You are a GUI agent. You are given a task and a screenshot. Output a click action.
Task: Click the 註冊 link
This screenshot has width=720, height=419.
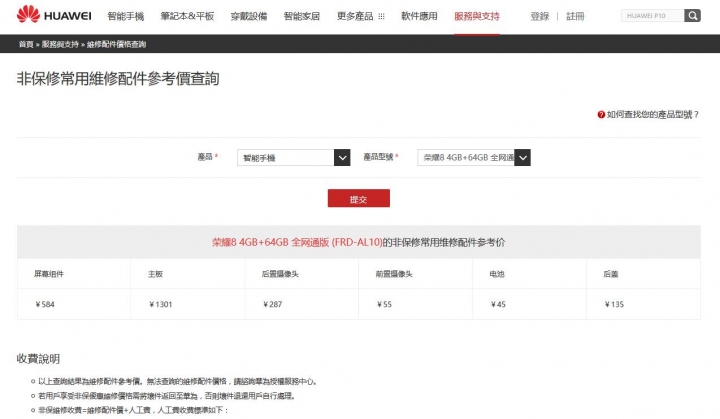(575, 17)
